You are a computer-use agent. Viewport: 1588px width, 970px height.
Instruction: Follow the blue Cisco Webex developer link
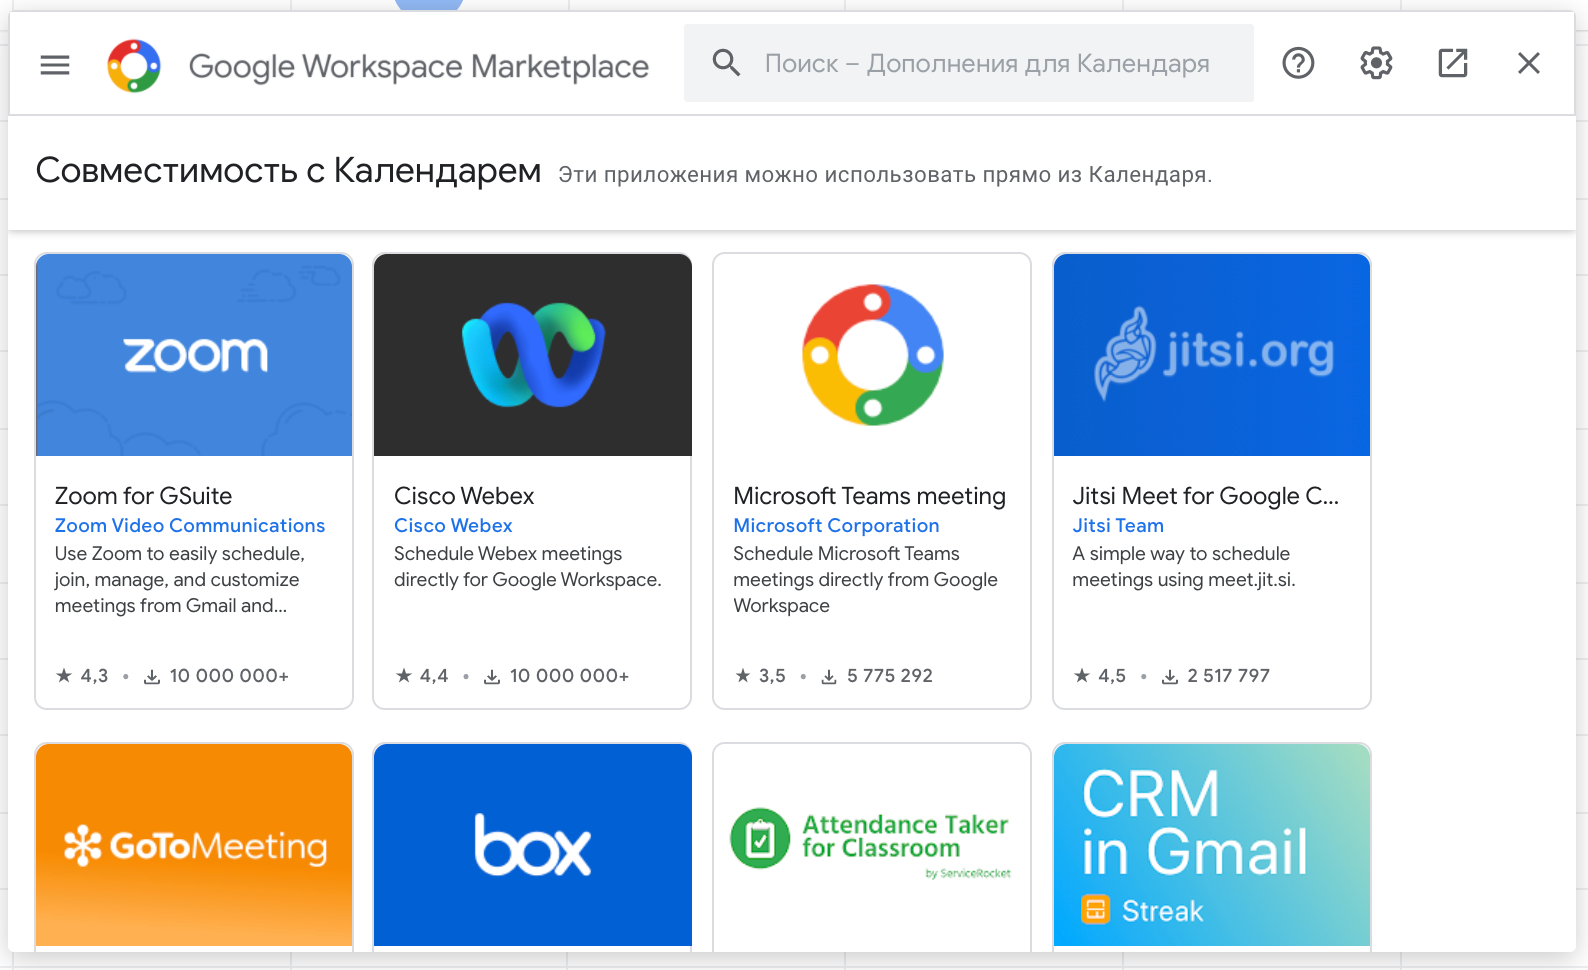click(453, 525)
